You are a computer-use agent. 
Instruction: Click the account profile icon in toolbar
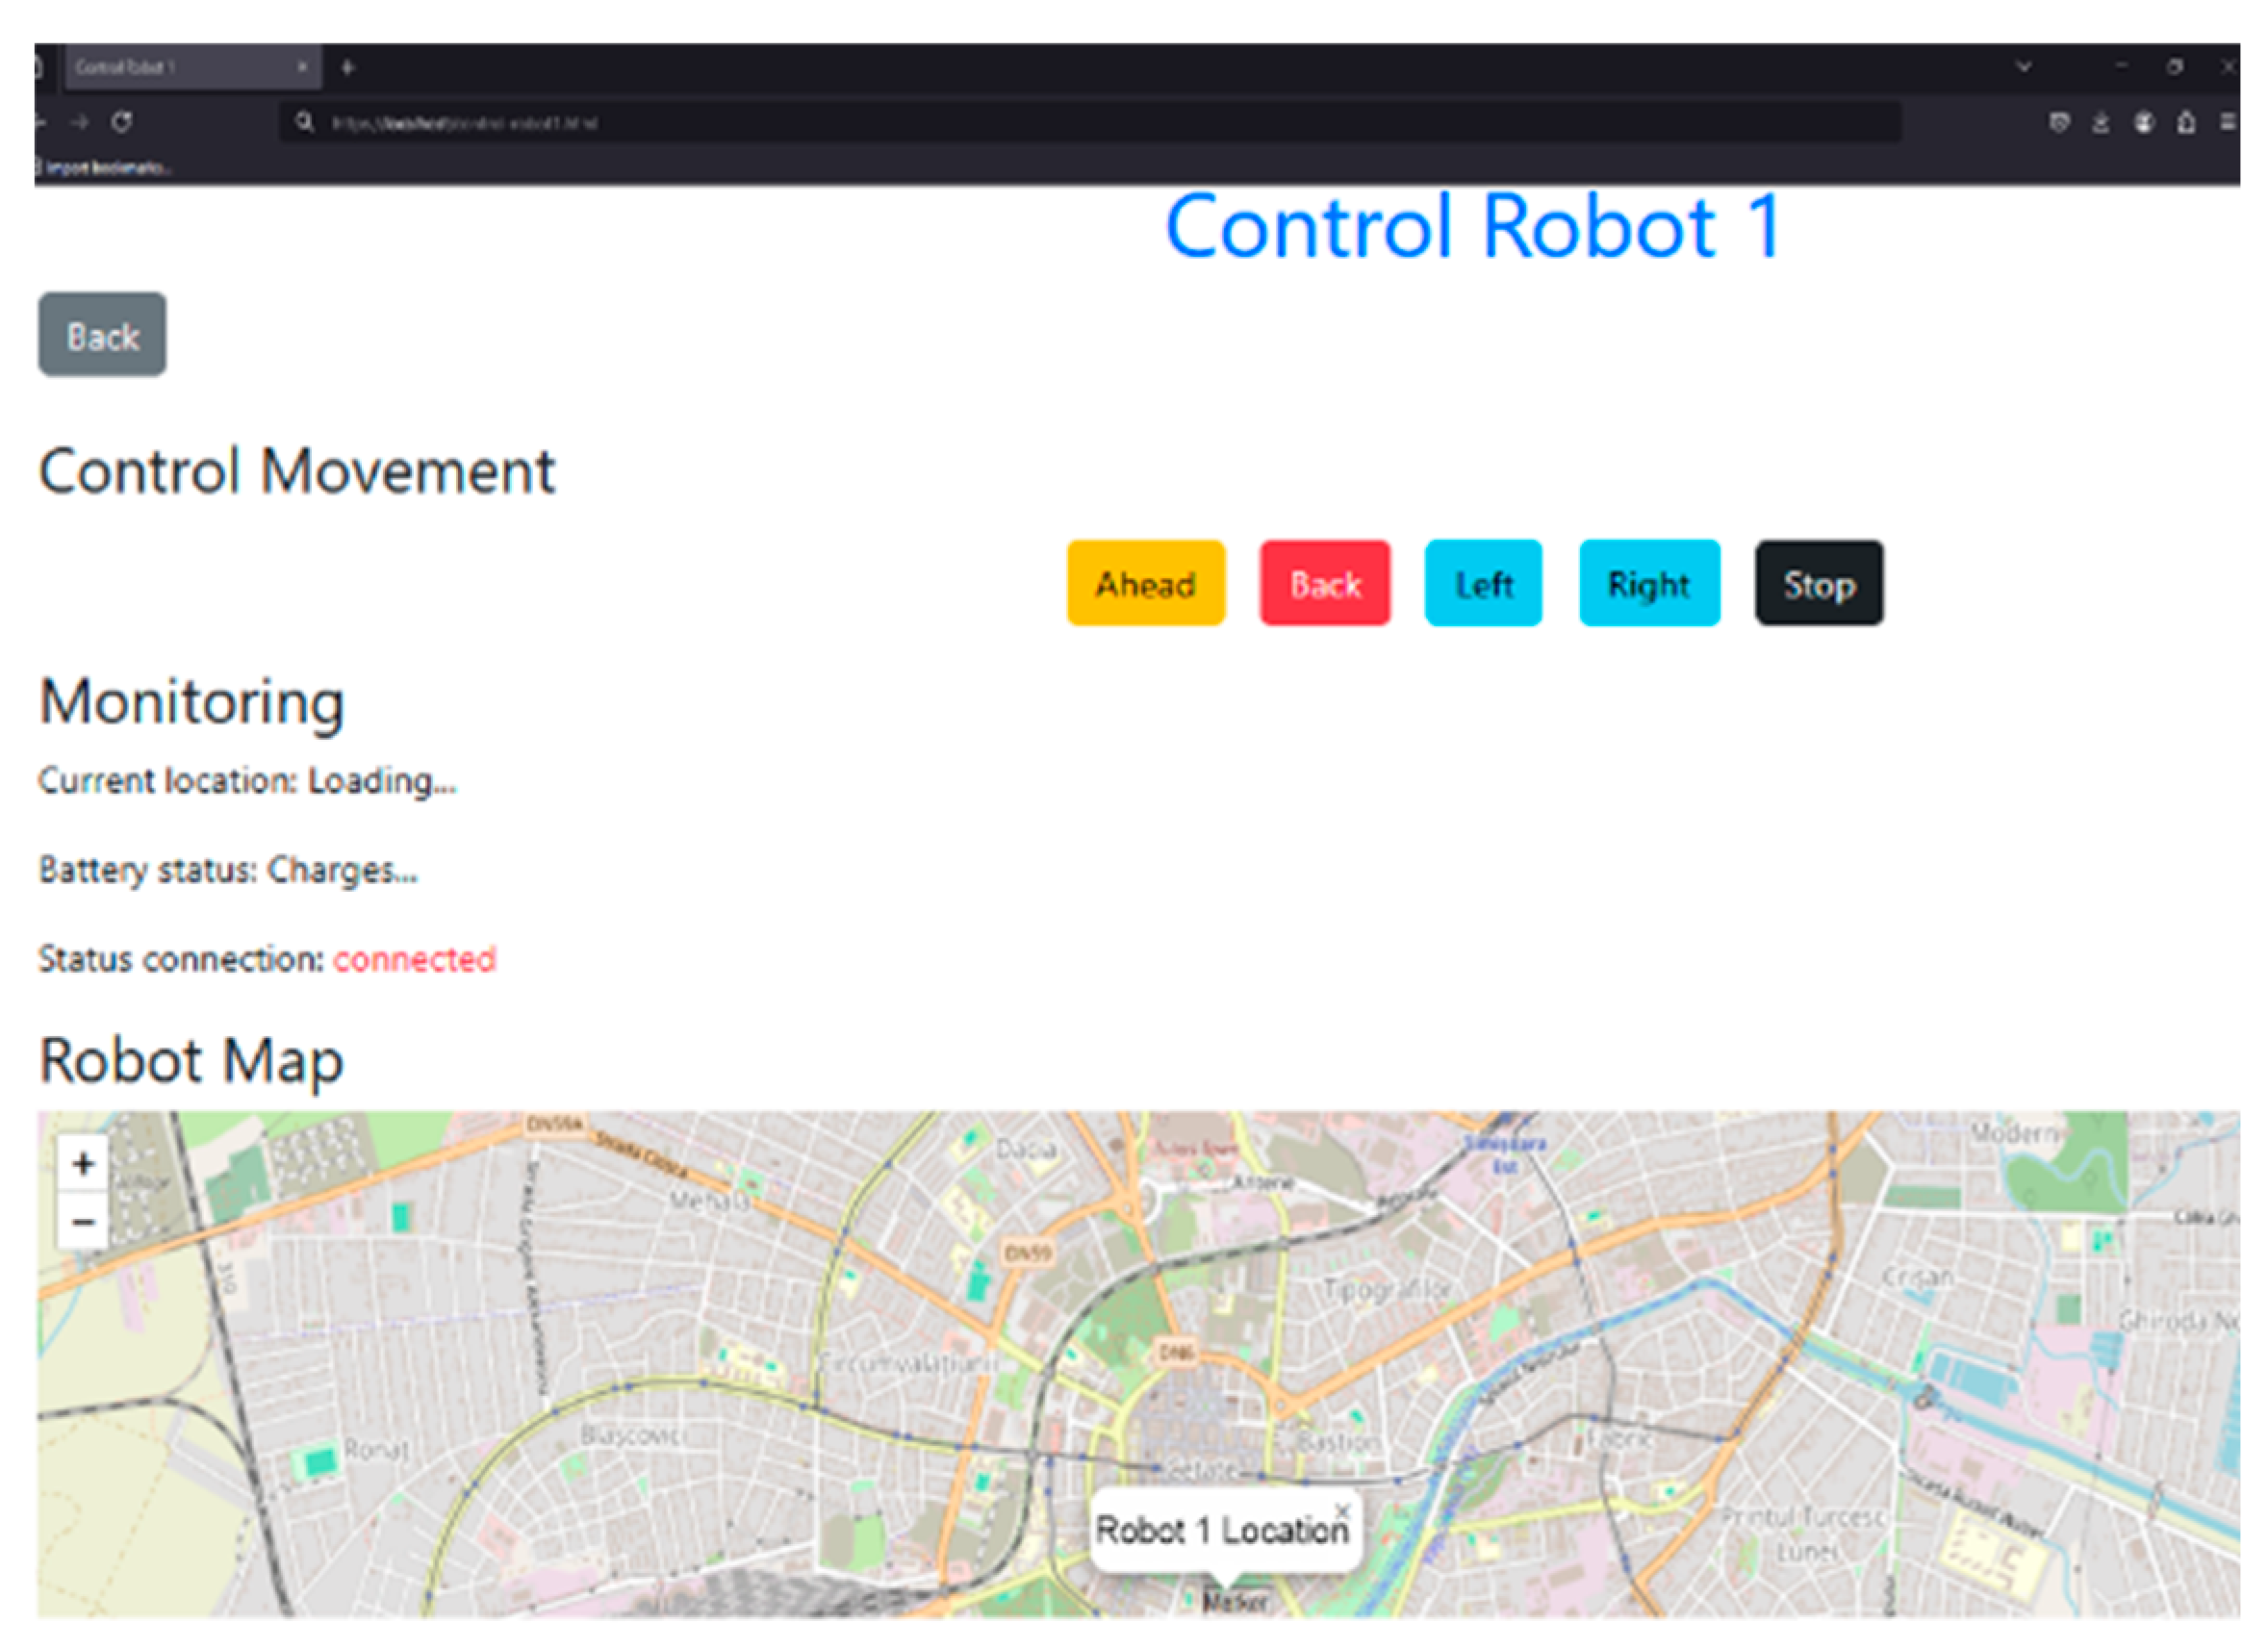pyautogui.click(x=2143, y=122)
